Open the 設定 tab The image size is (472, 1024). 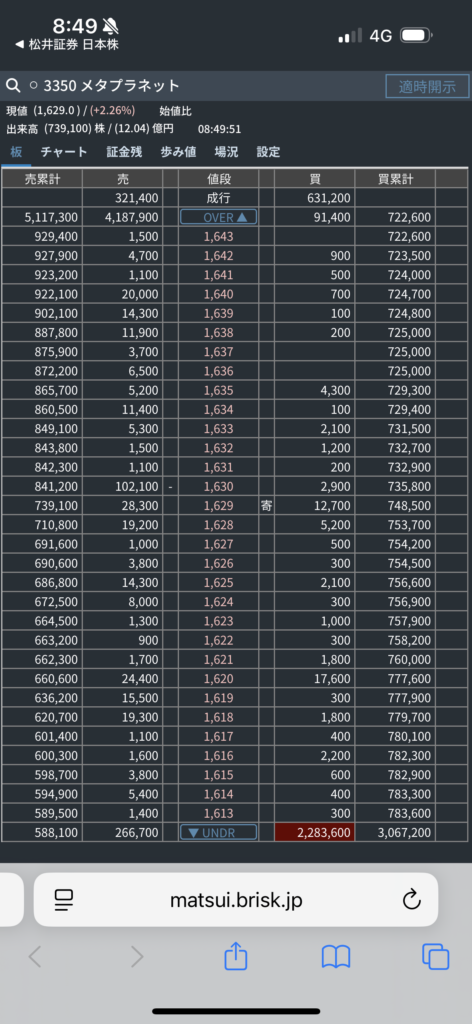[x=268, y=152]
